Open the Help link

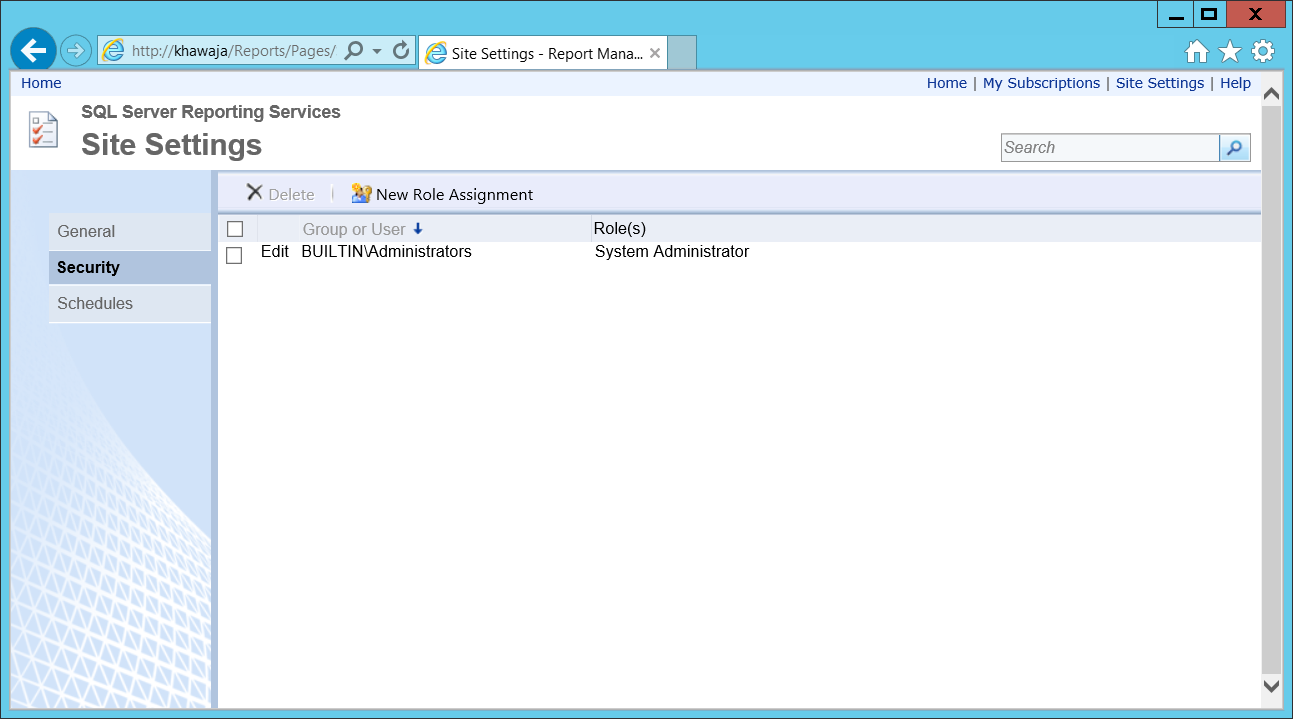[1235, 83]
